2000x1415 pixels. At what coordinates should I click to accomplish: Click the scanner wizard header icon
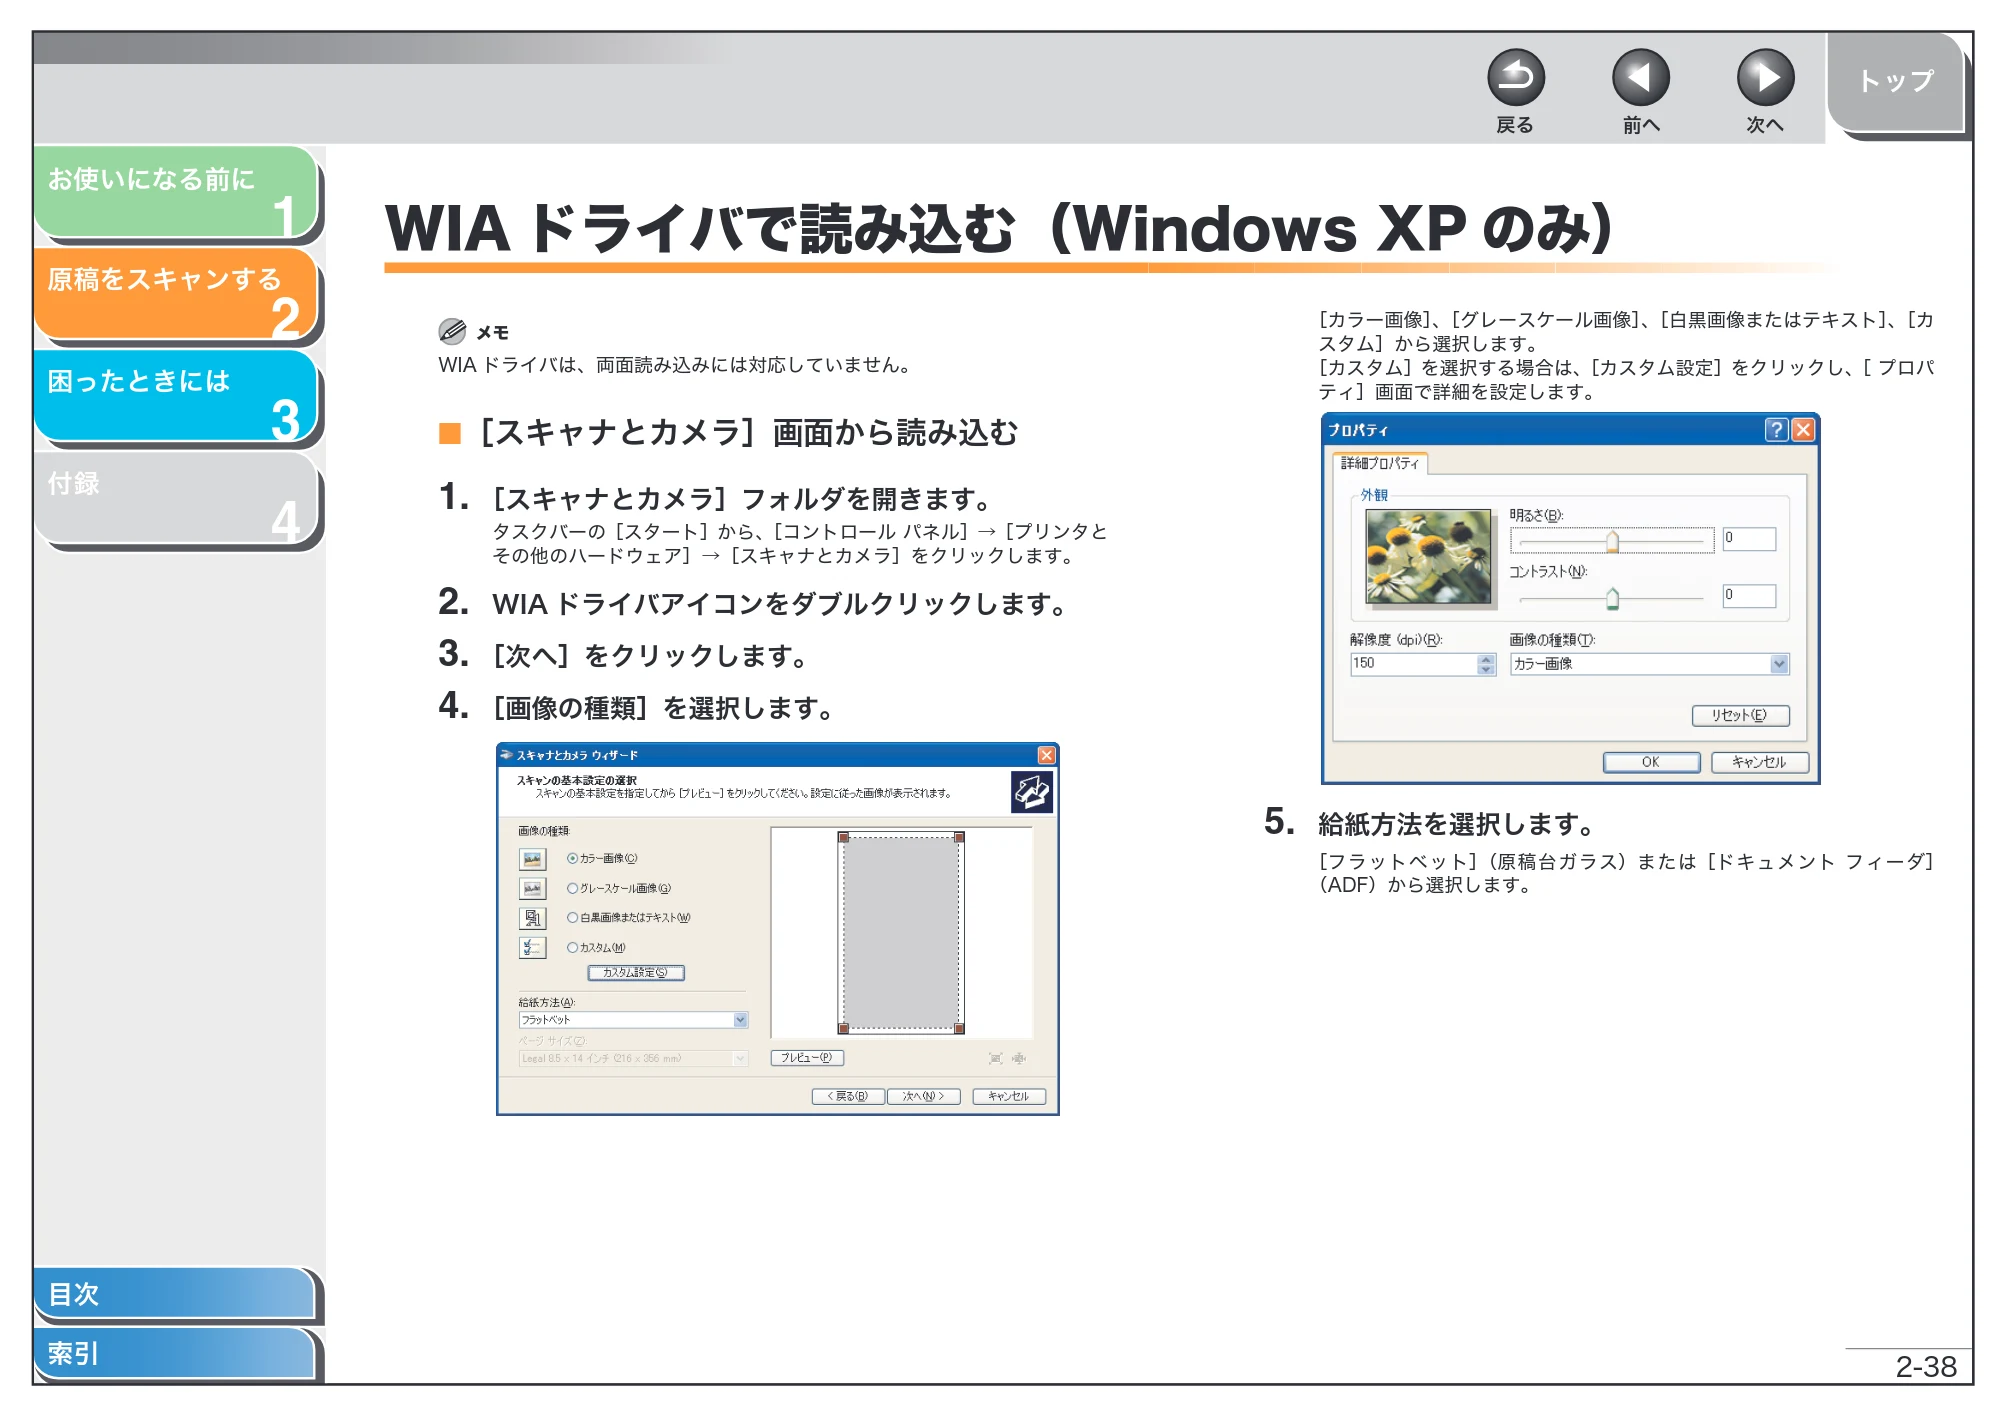pos(1031,792)
